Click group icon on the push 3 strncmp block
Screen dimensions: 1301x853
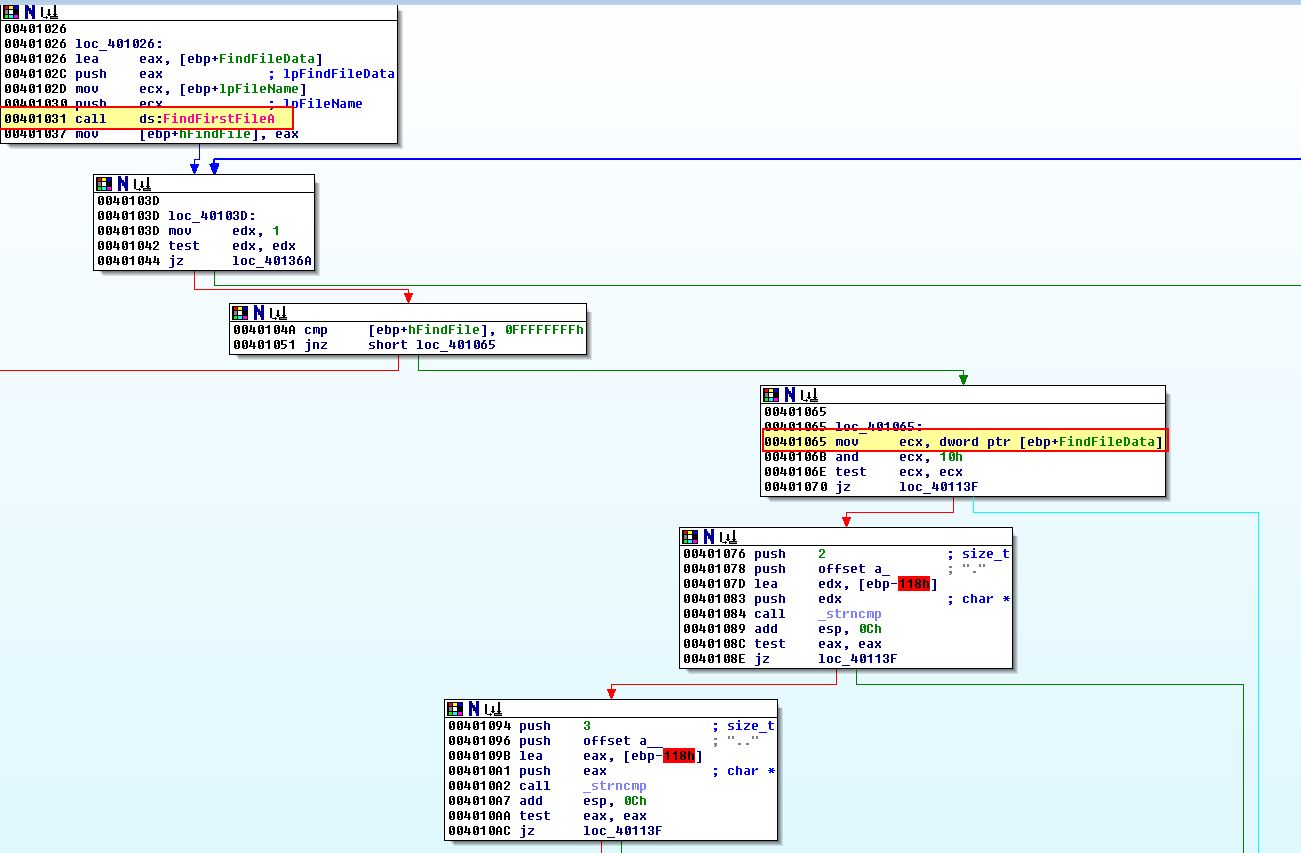coord(494,708)
